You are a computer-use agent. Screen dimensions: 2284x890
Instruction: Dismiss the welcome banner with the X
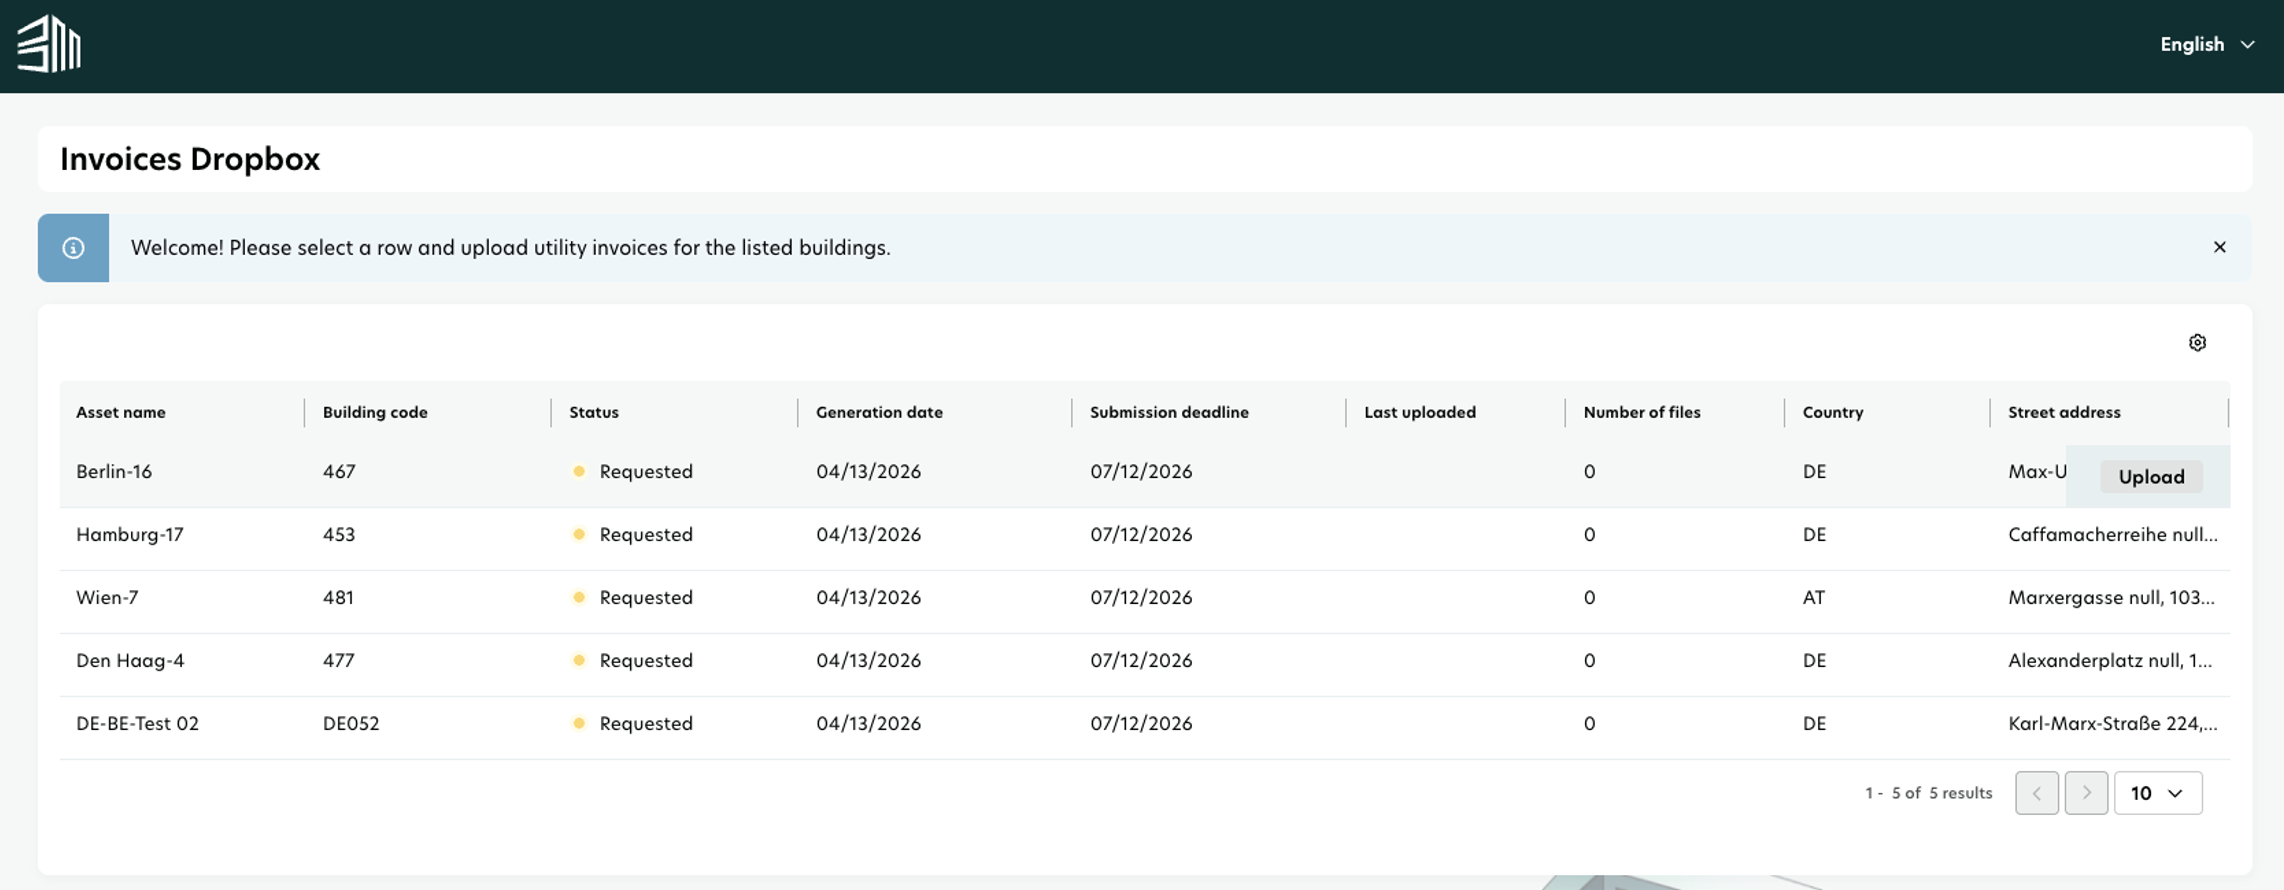coord(2219,247)
